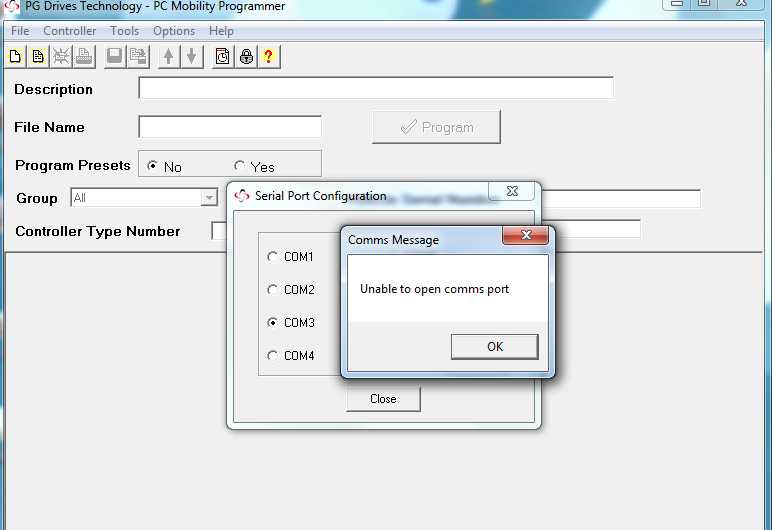Viewport: 772px width, 530px height.
Task: Click the New file toolbar icon
Action: [x=15, y=57]
